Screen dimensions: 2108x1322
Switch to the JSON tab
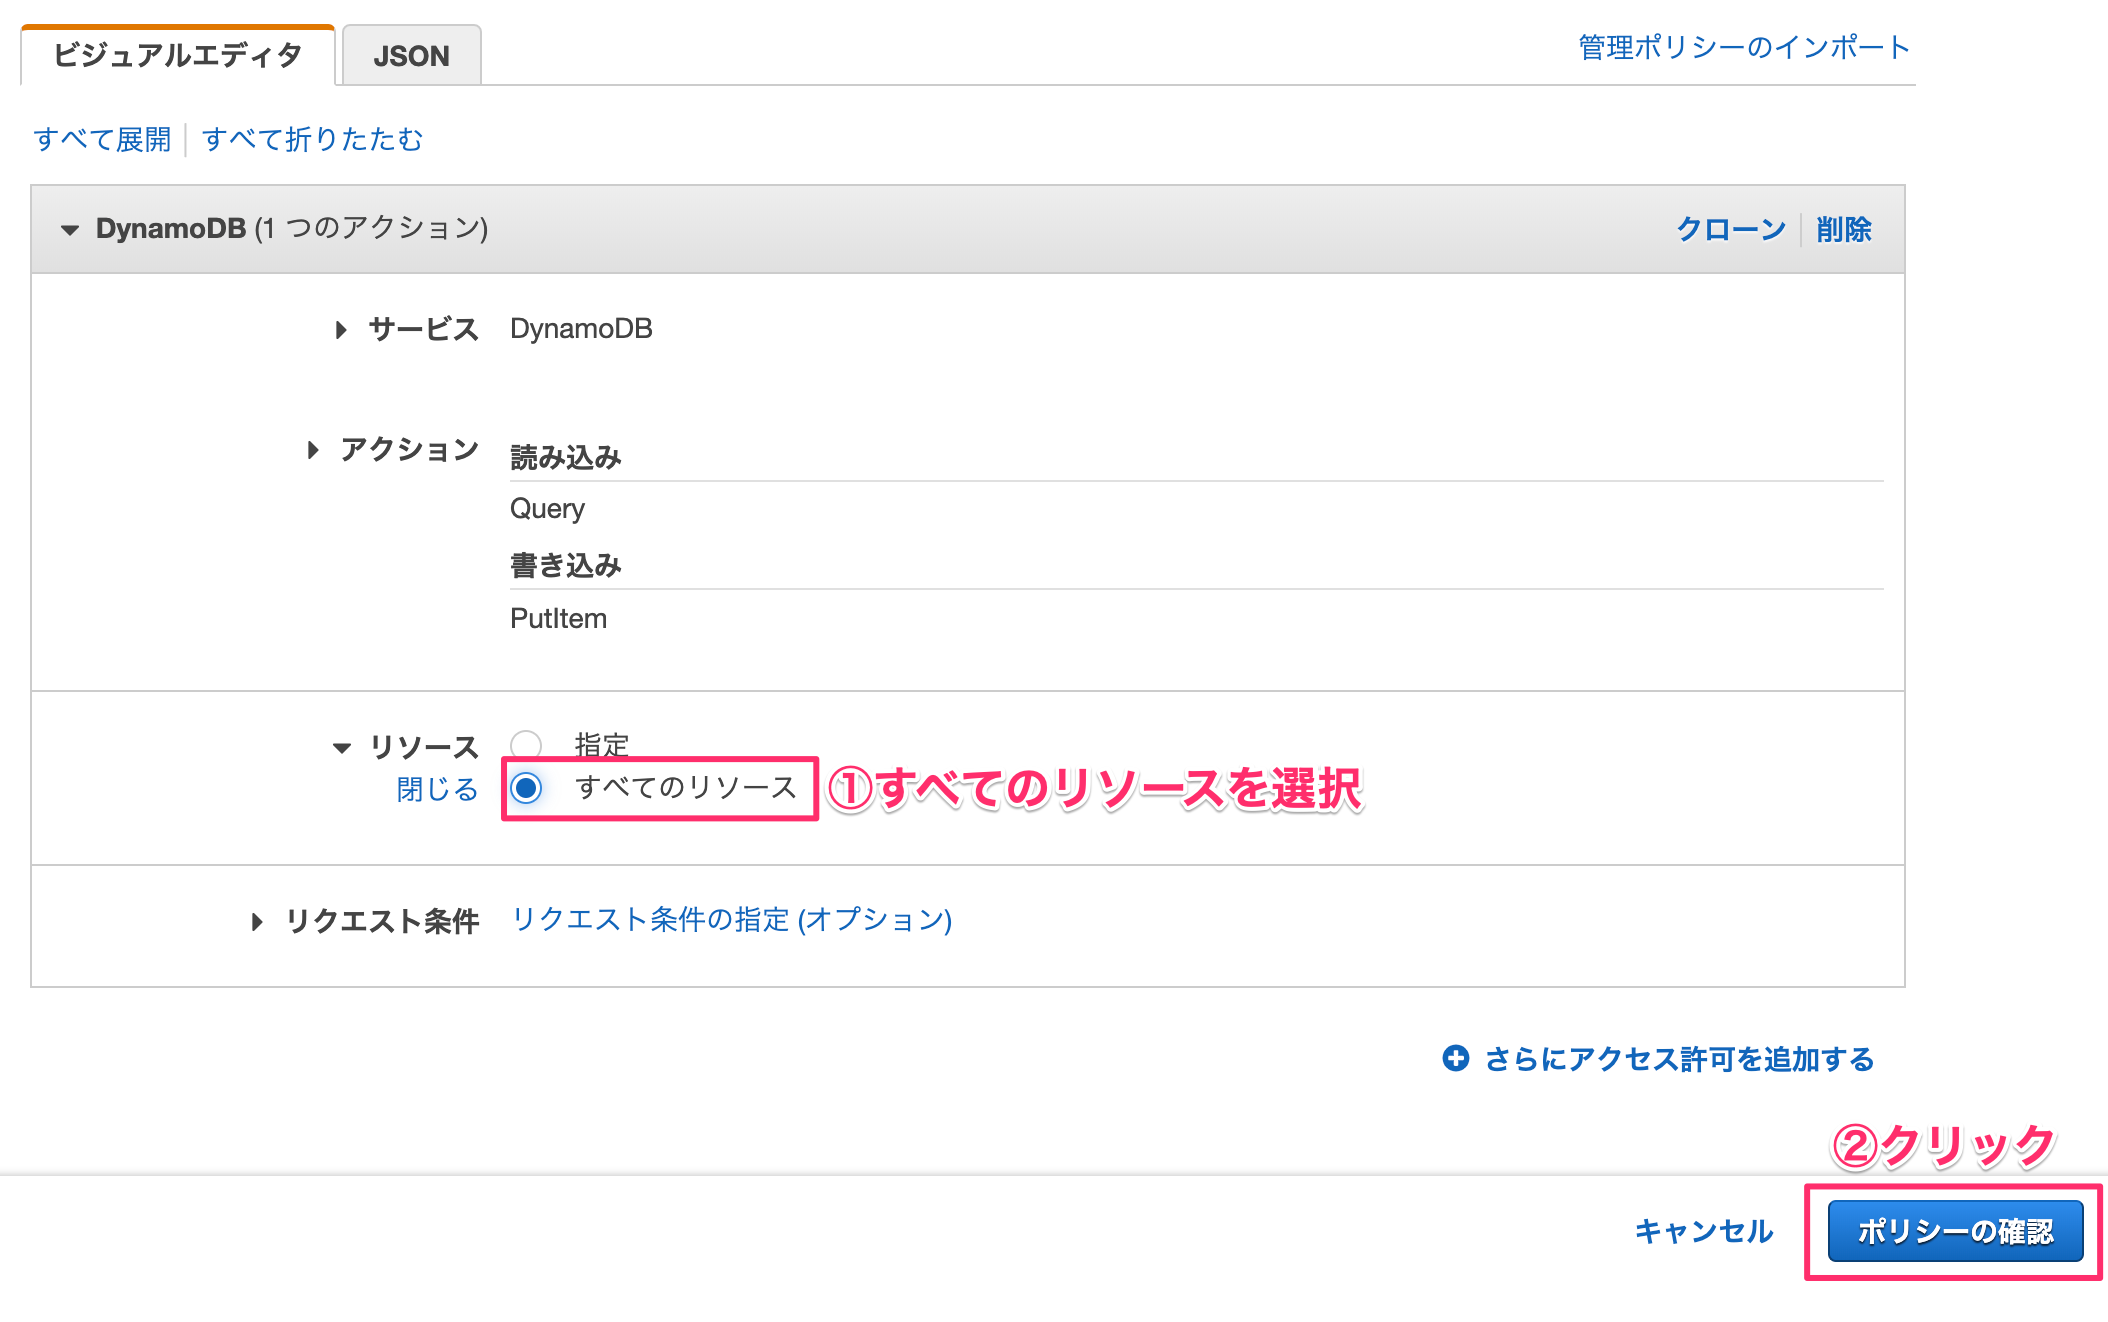411,56
